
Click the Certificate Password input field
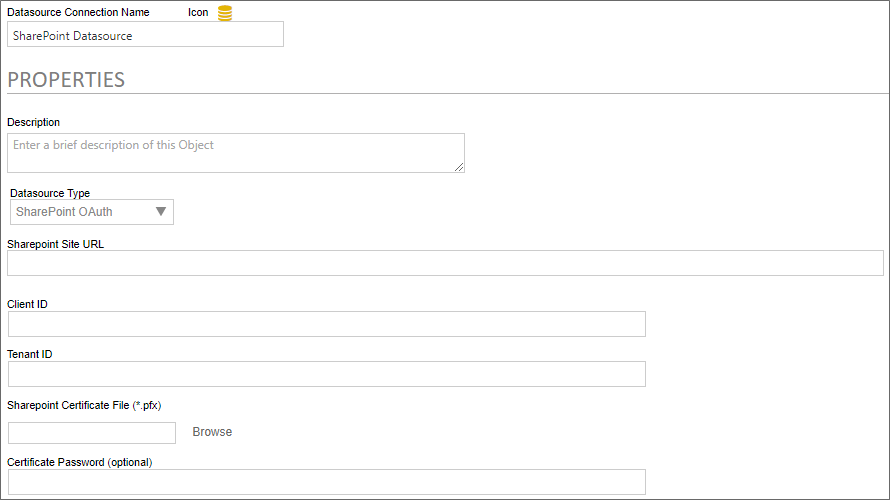click(326, 482)
